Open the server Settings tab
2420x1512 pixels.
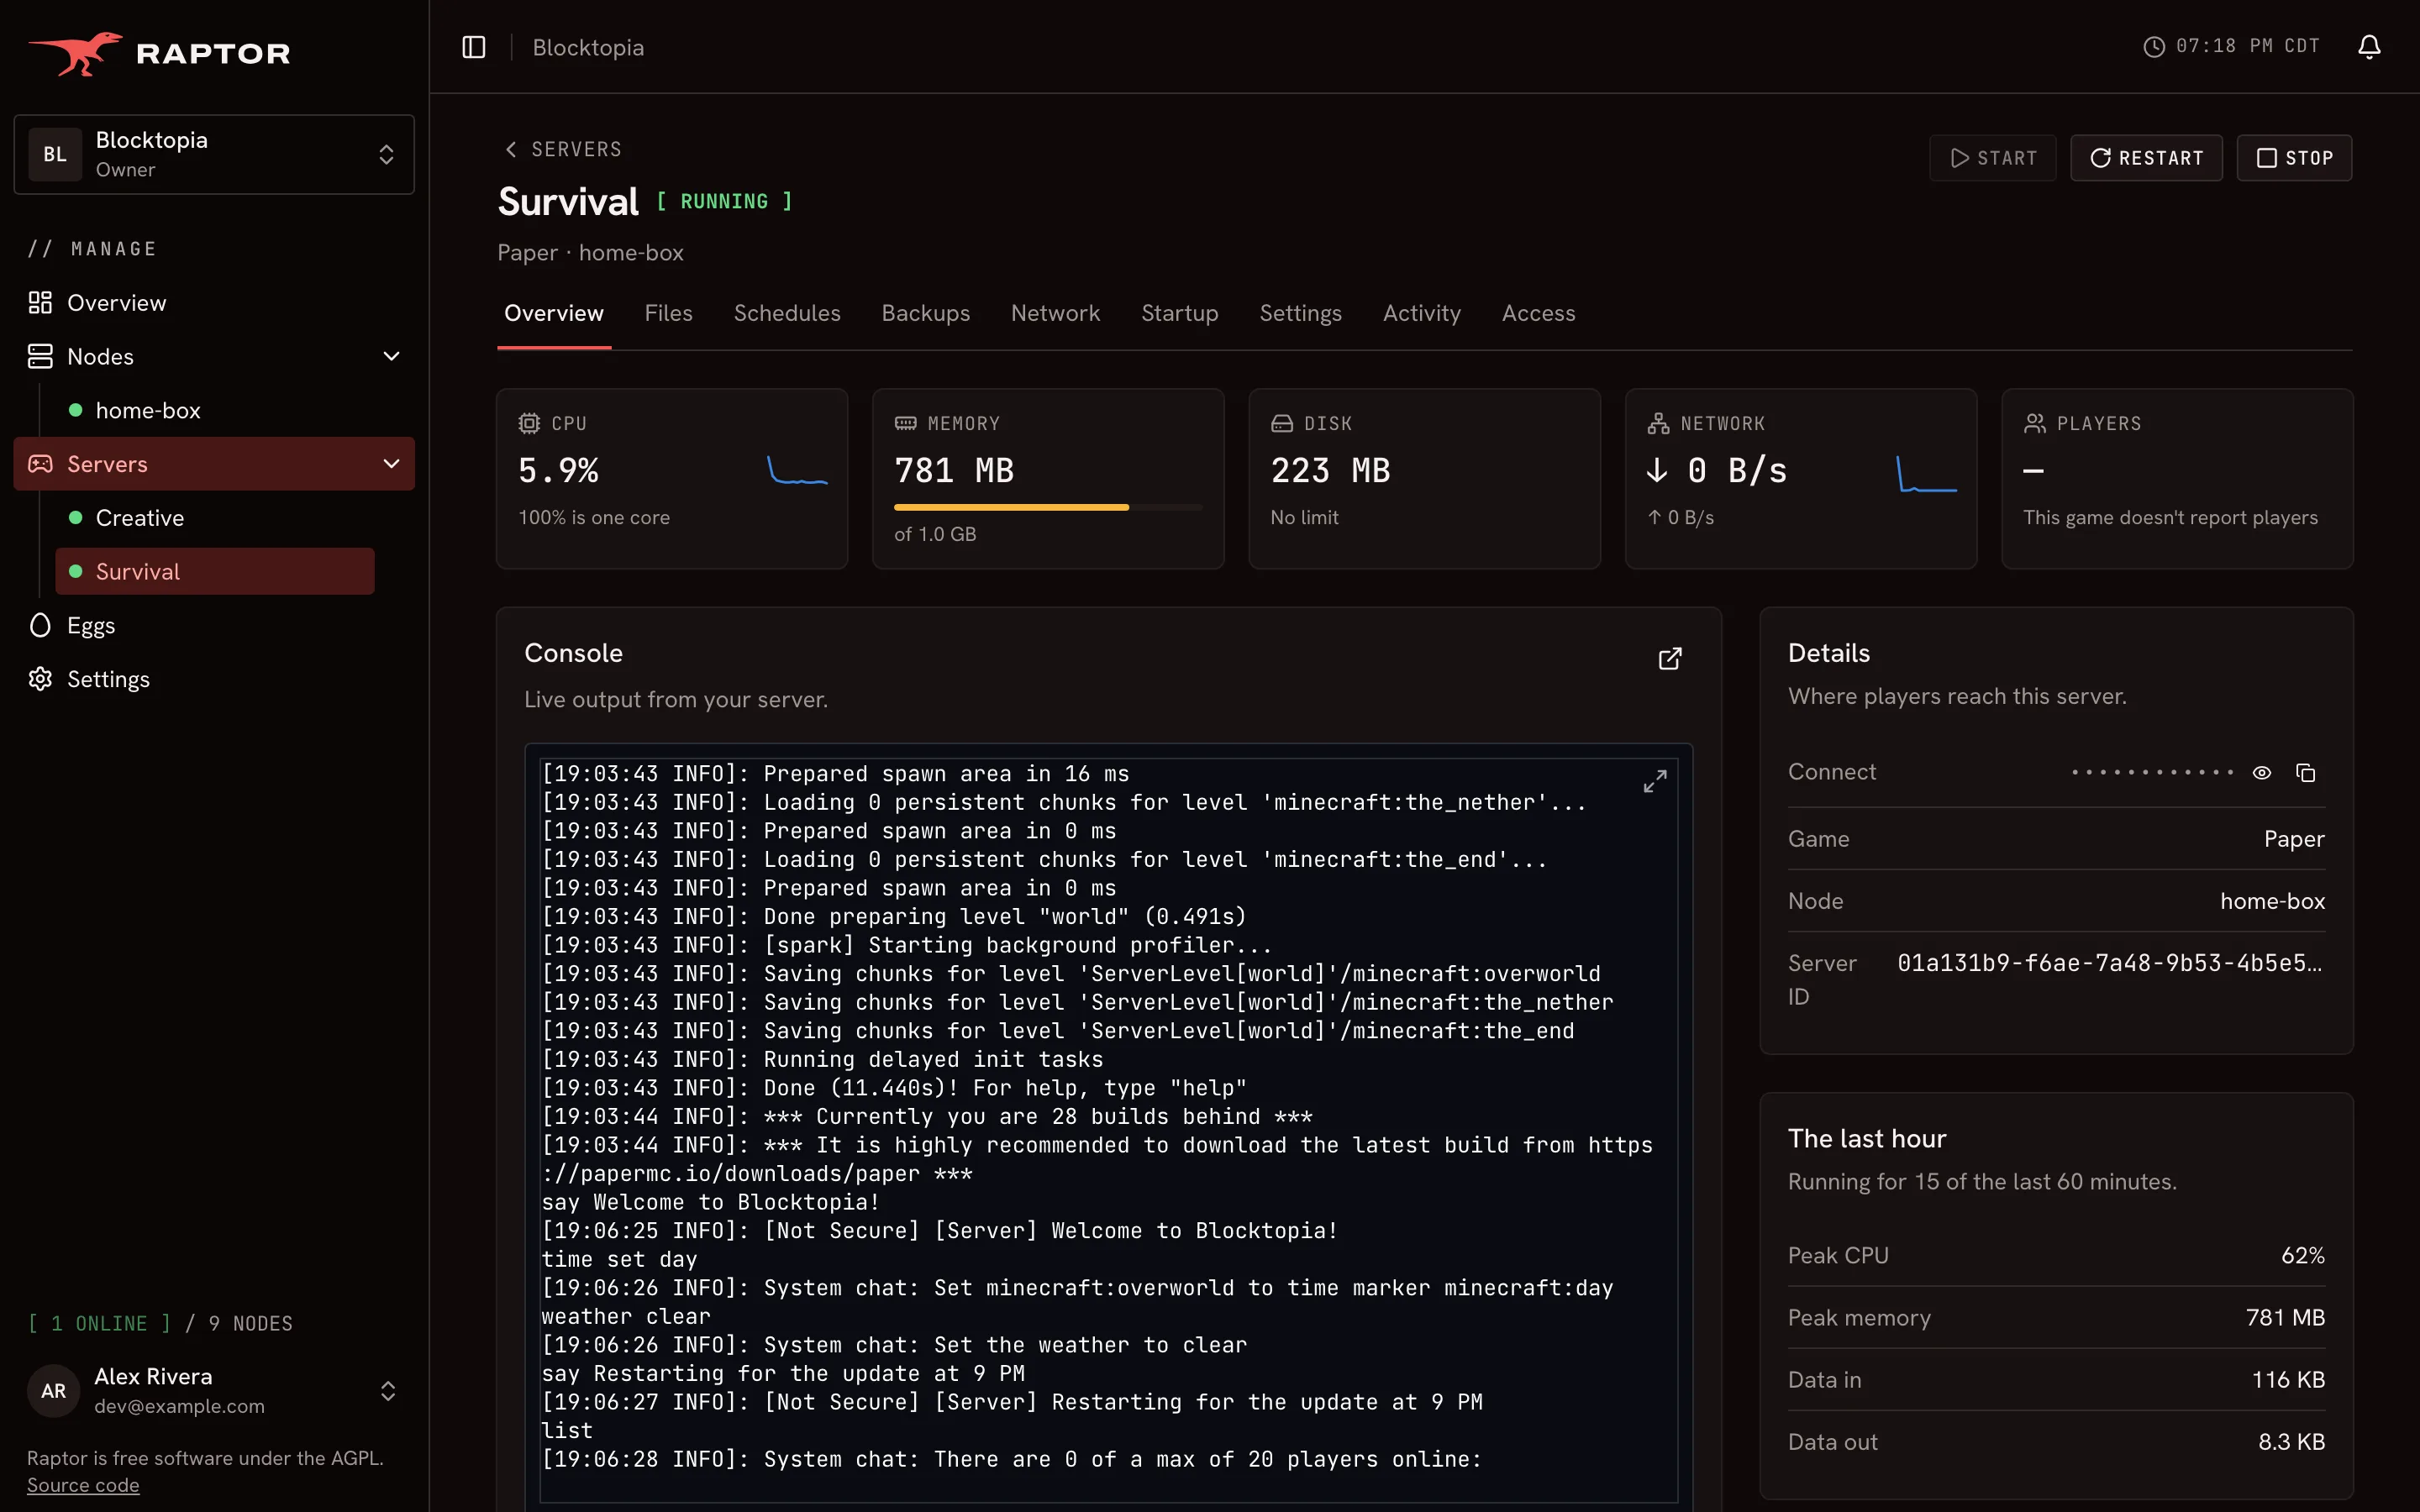(x=1300, y=314)
